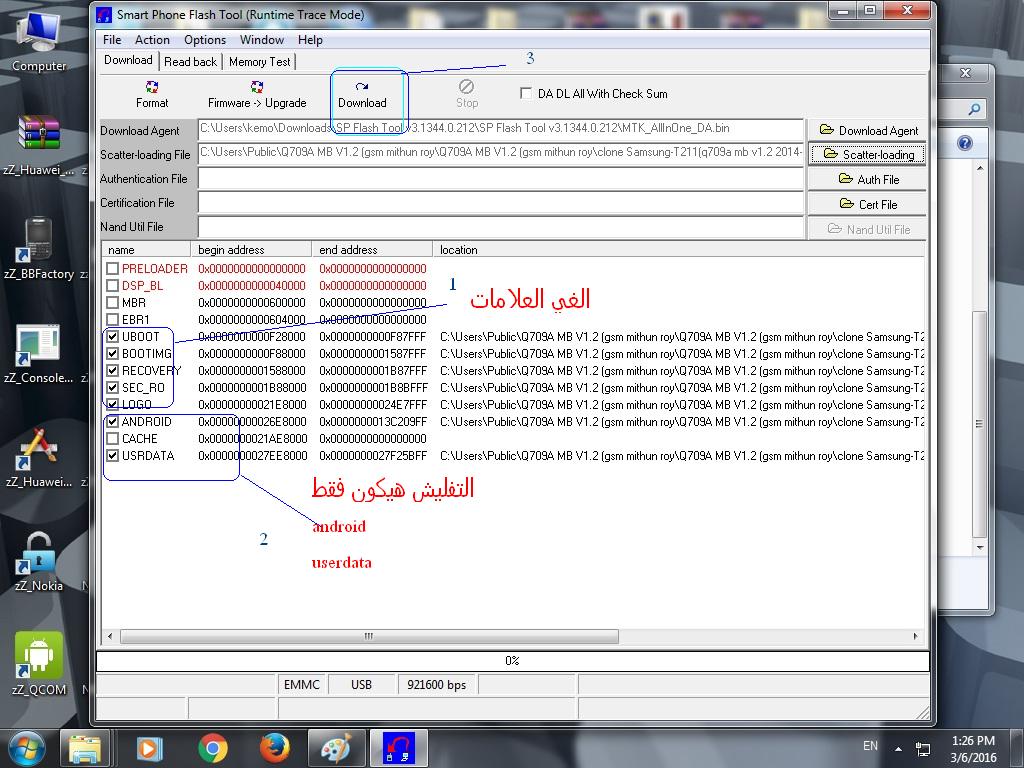Viewport: 1024px width, 768px height.
Task: Click the 0% progress bar
Action: tap(512, 661)
